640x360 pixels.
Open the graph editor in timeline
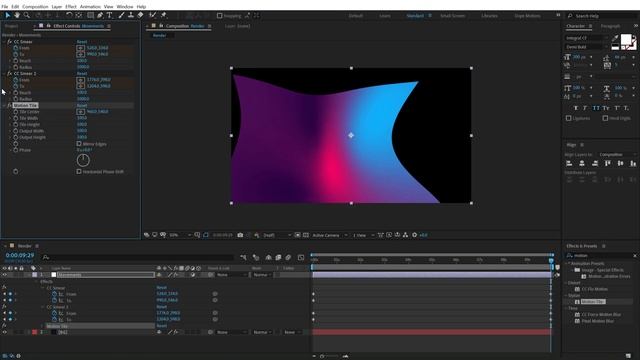tap(301, 258)
